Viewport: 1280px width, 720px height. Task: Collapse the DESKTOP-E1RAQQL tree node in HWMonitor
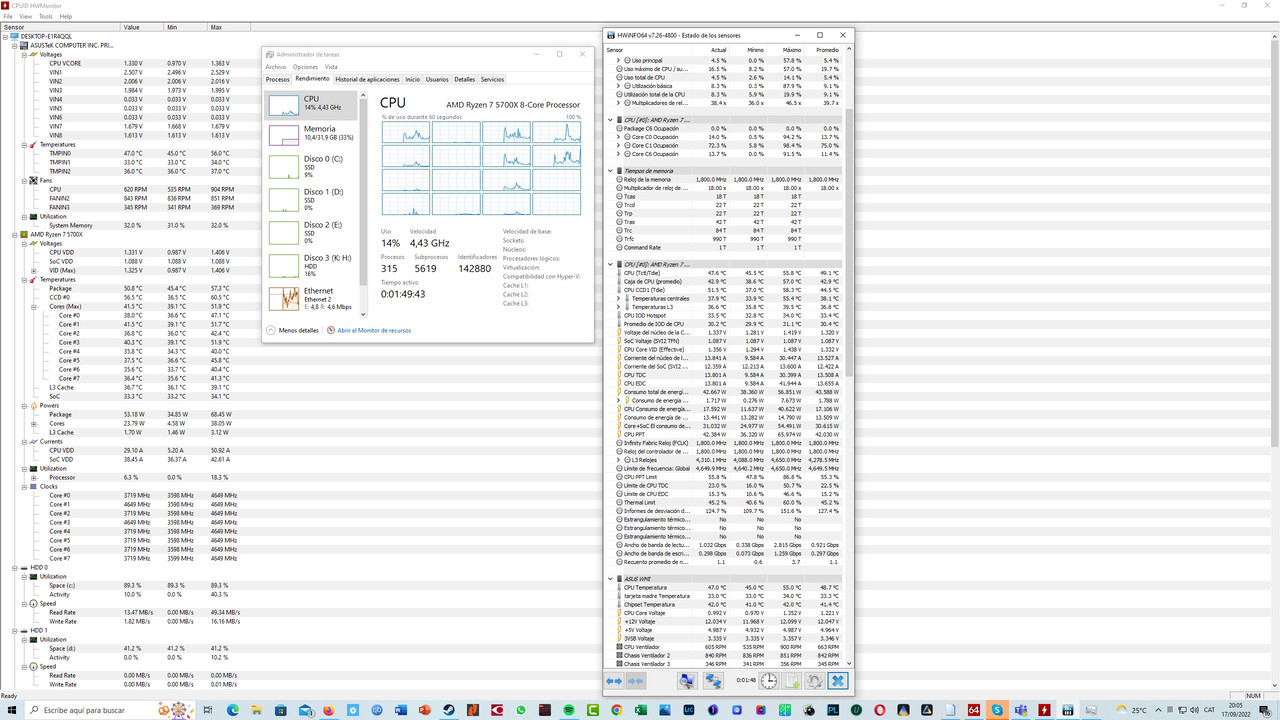click(6, 36)
